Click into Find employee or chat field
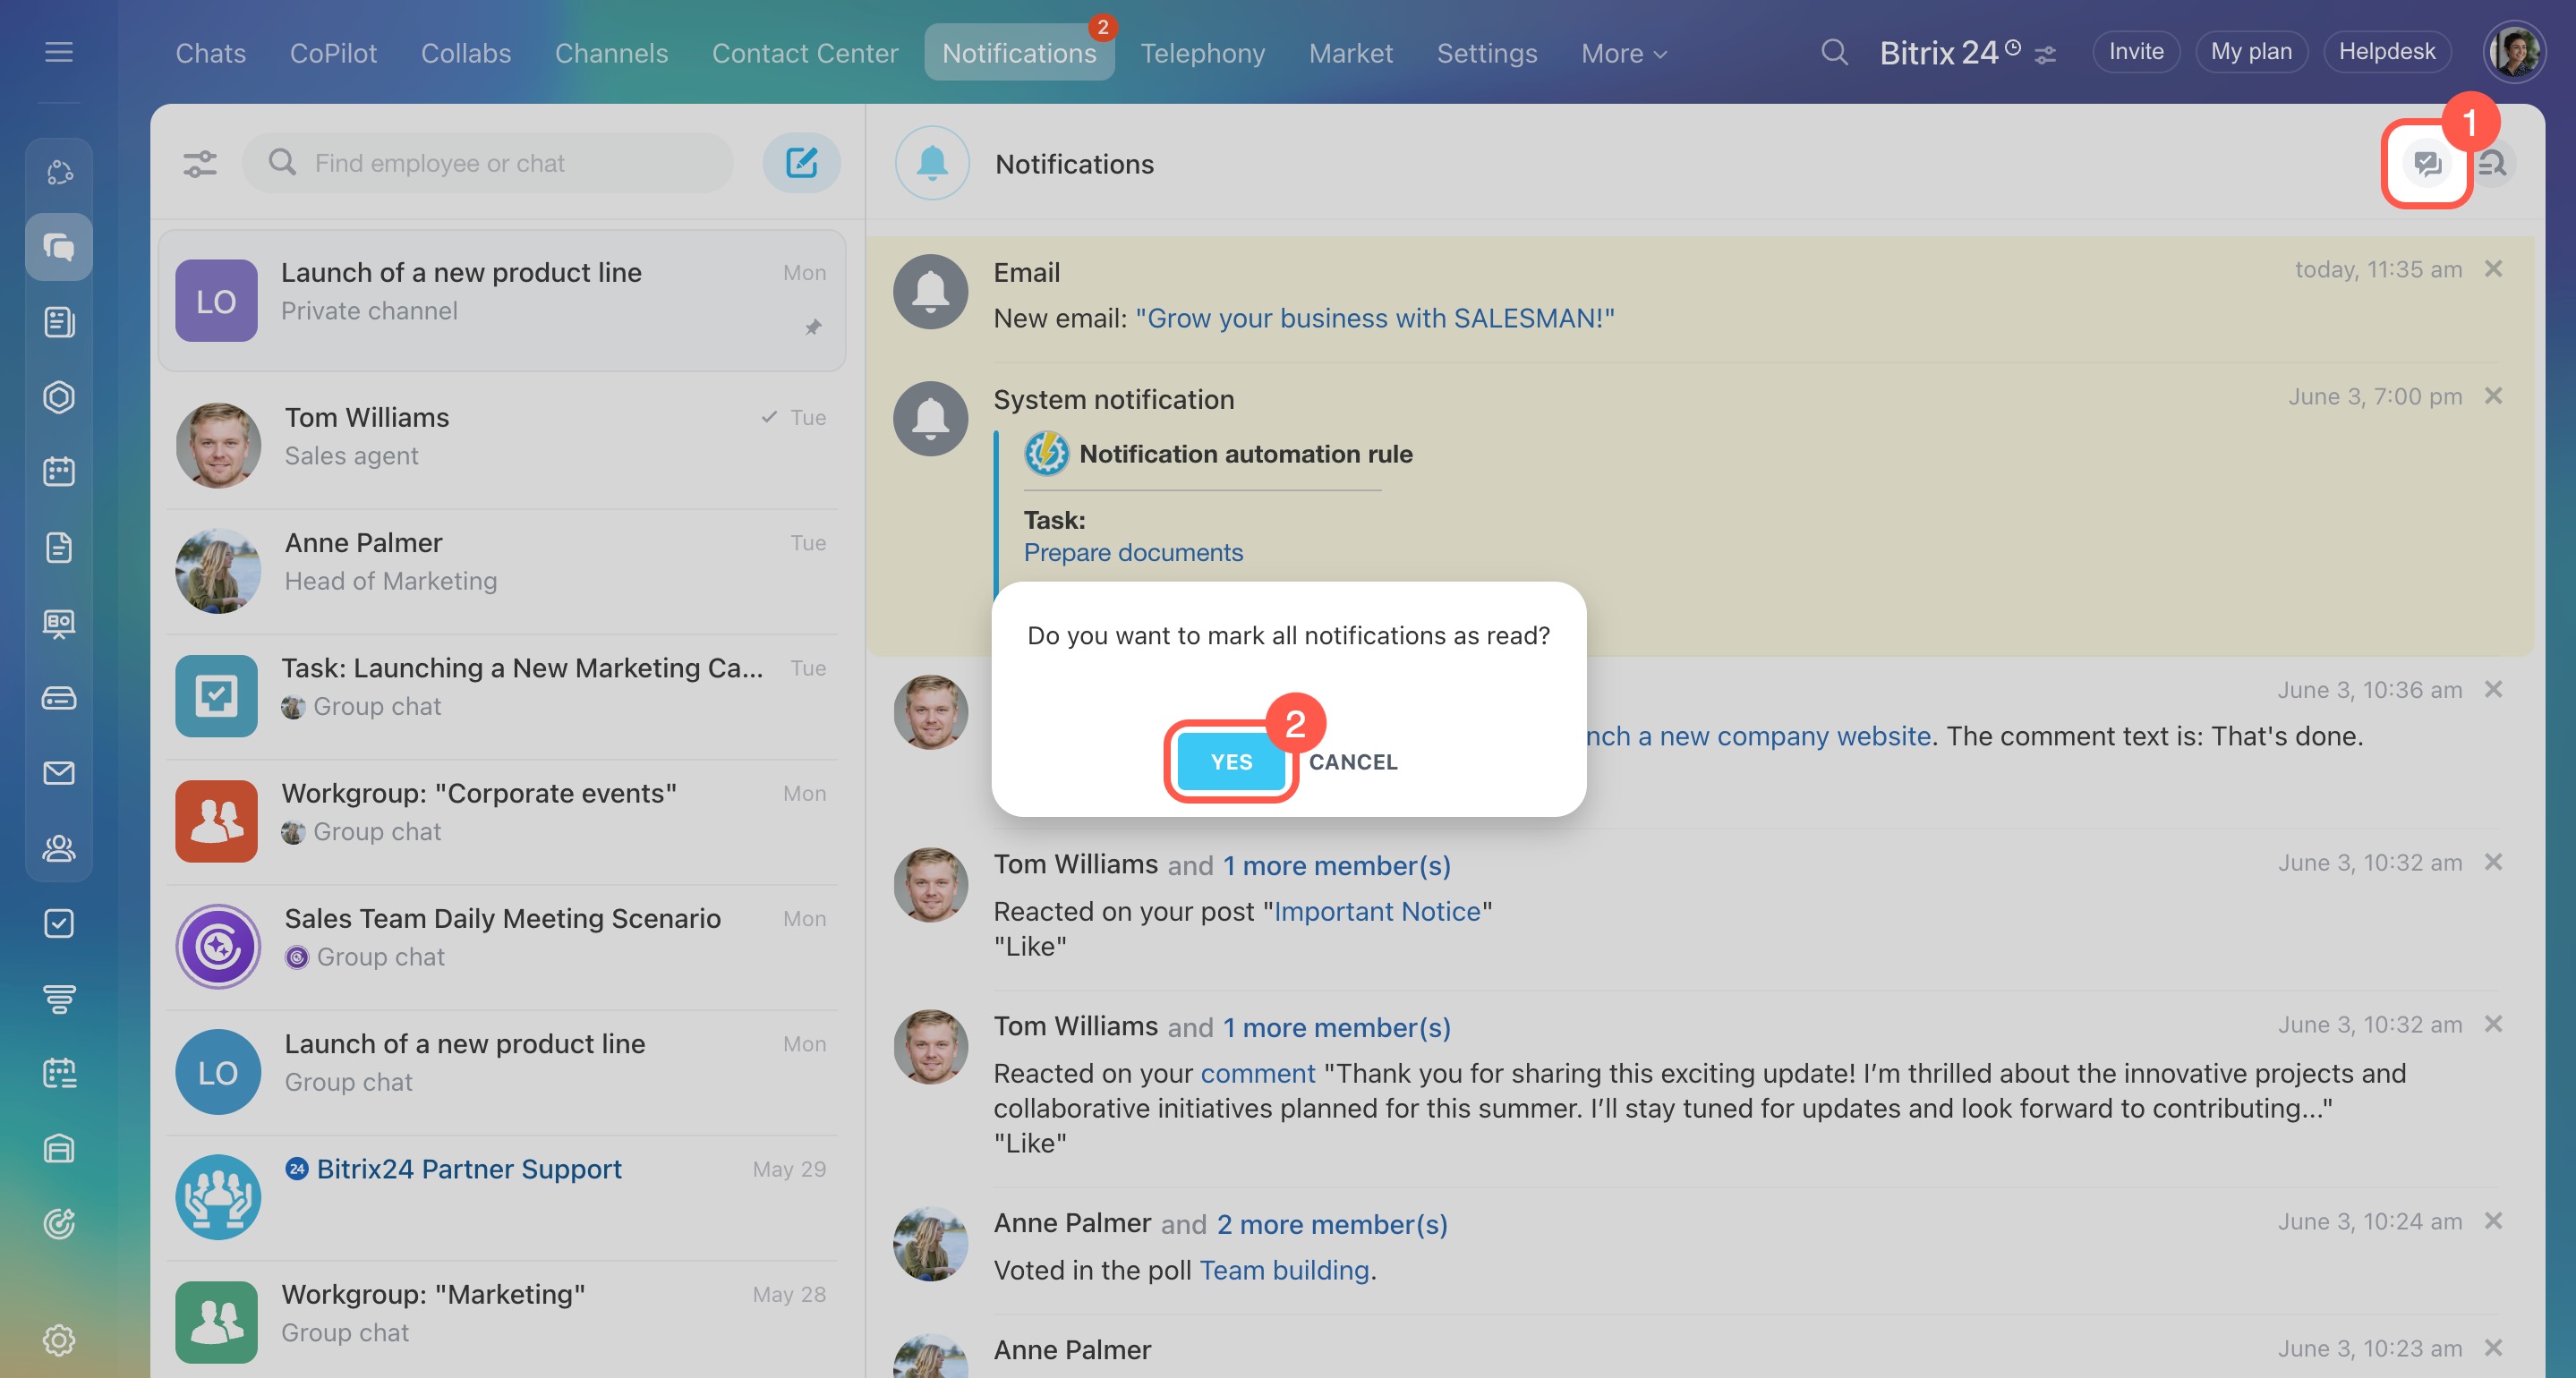Image resolution: width=2576 pixels, height=1378 pixels. 488,163
